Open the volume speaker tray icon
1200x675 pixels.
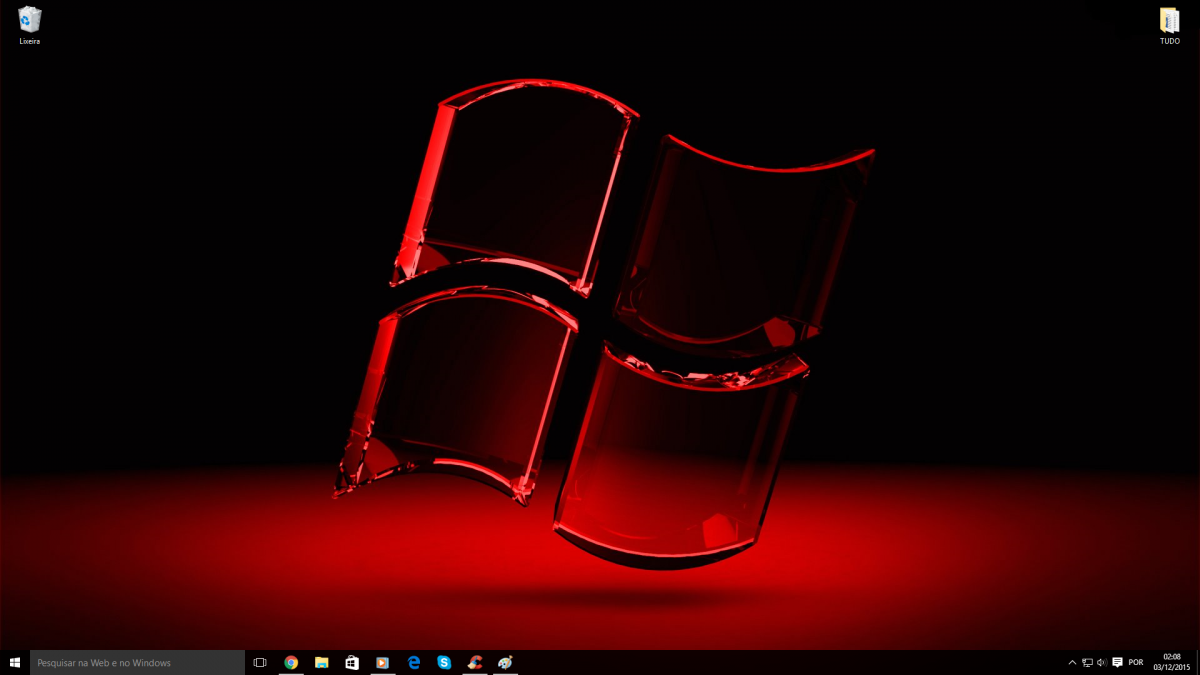pyautogui.click(x=1101, y=662)
